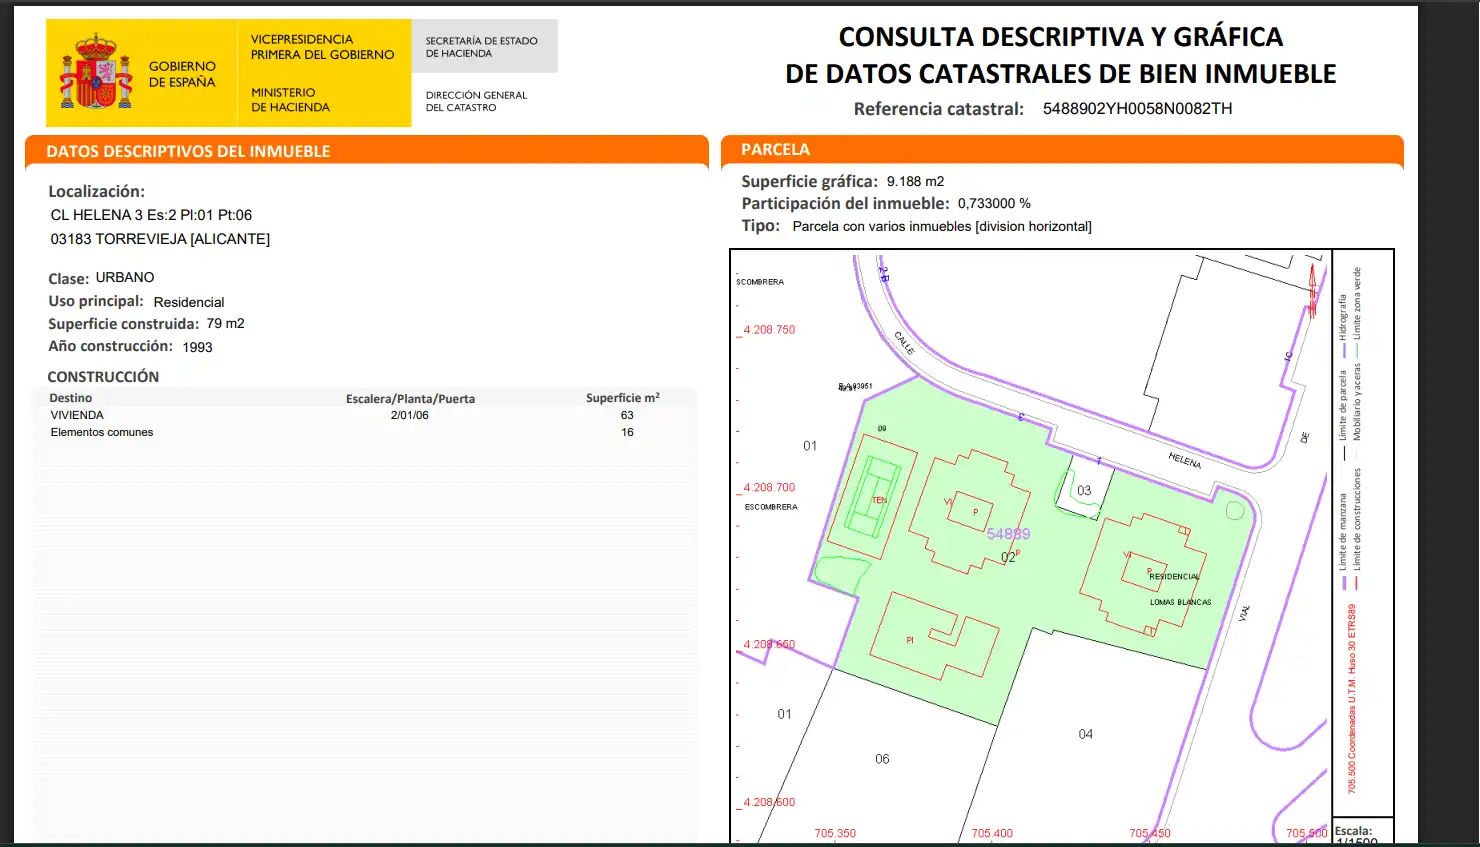1480x847 pixels.
Task: Click map coordinate label '4.208.600'
Action: [x=769, y=803]
